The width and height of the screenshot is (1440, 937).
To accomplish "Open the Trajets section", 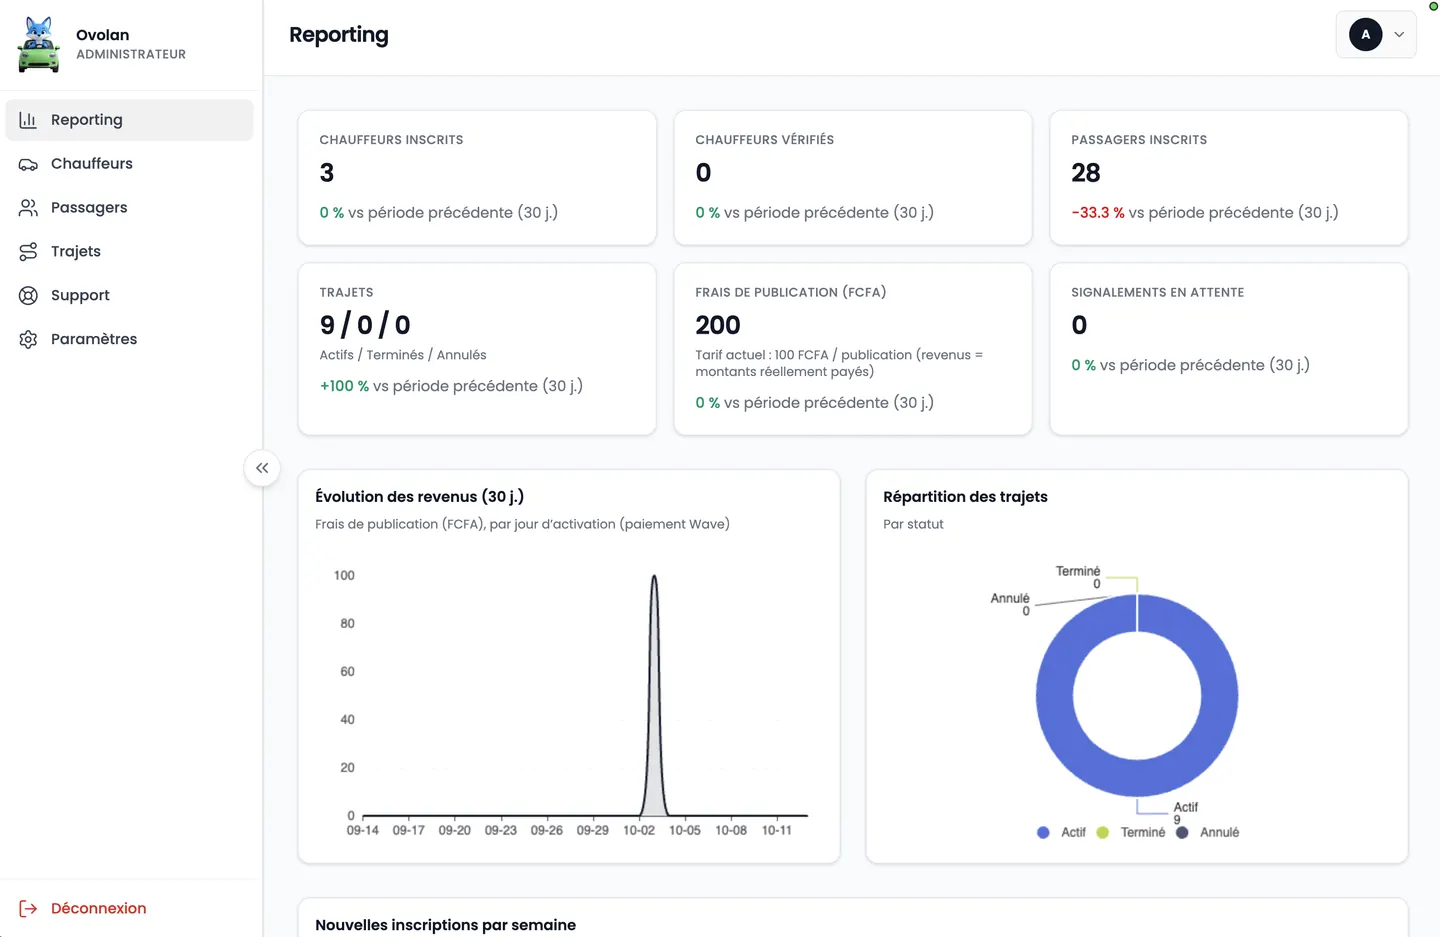I will (x=130, y=252).
